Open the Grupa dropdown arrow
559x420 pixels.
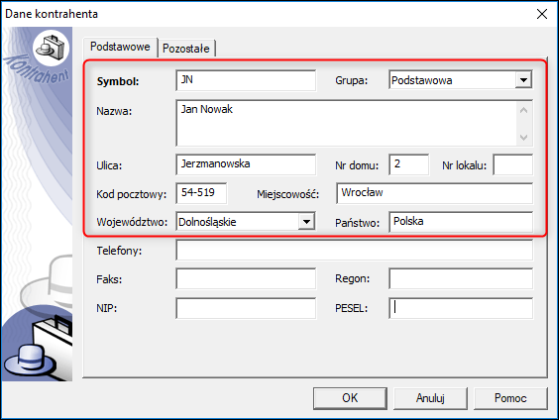523,80
